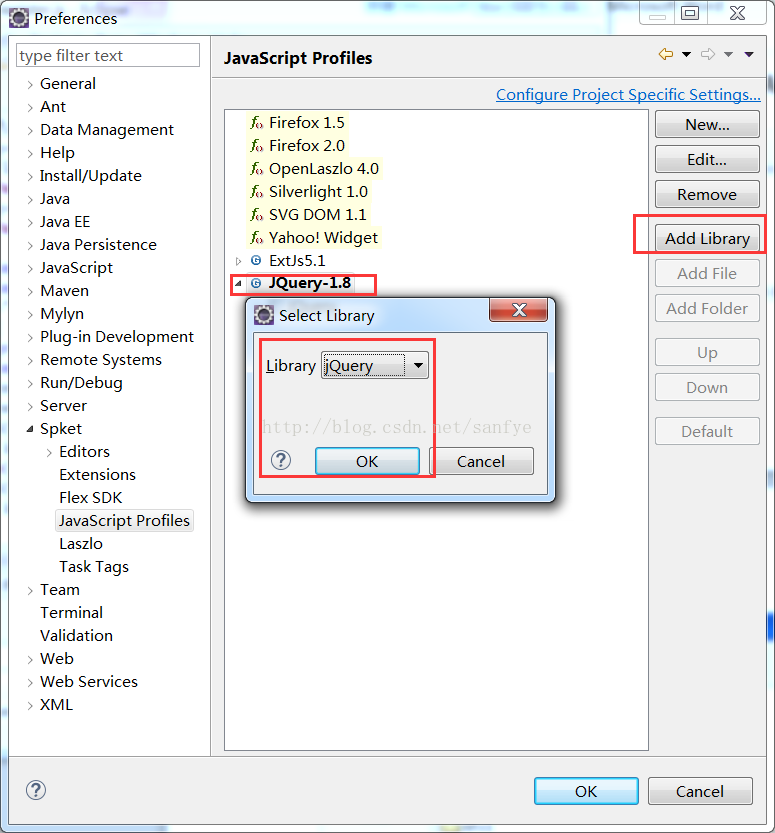
Task: Expand the Team preferences node
Action: pos(30,590)
